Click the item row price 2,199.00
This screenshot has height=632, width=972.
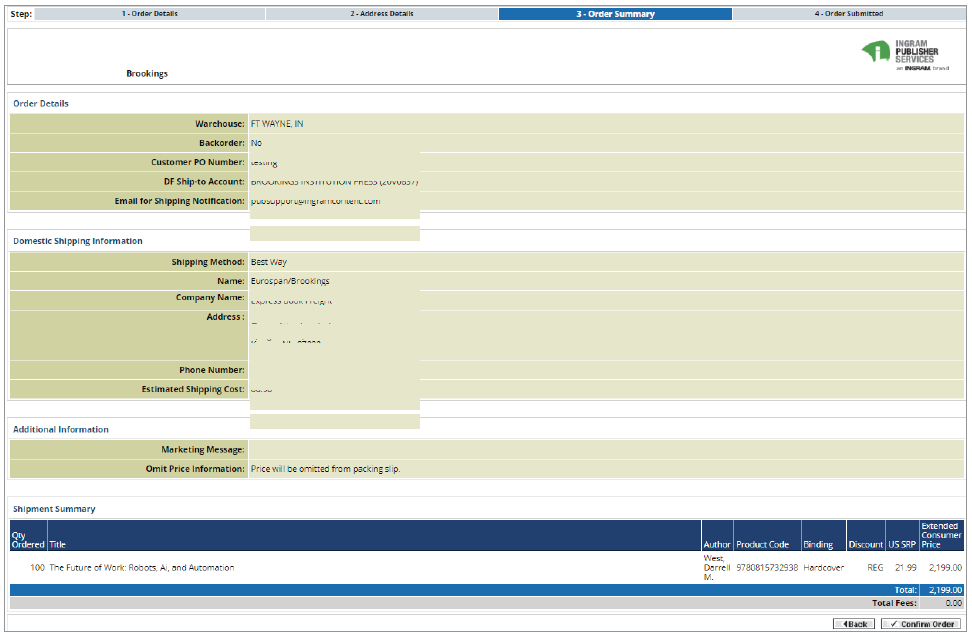[945, 568]
